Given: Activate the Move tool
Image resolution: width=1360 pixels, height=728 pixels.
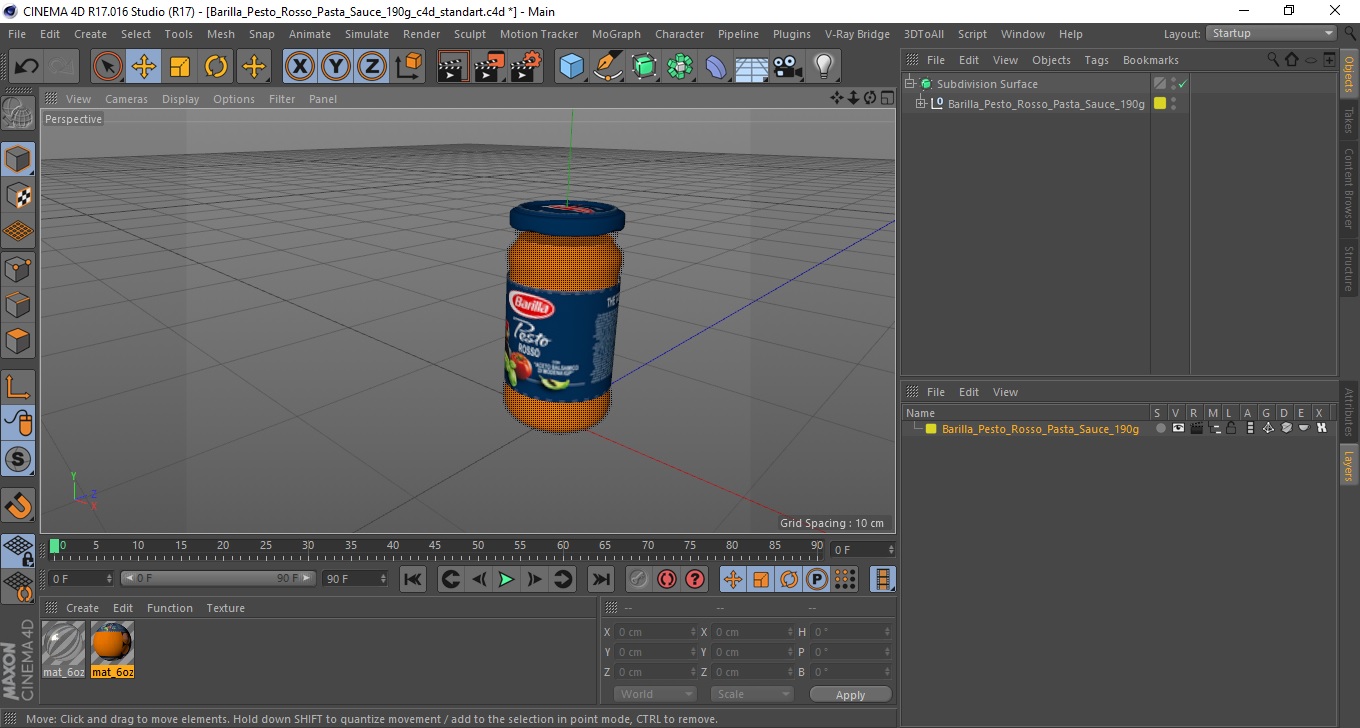Looking at the screenshot, I should (144, 67).
